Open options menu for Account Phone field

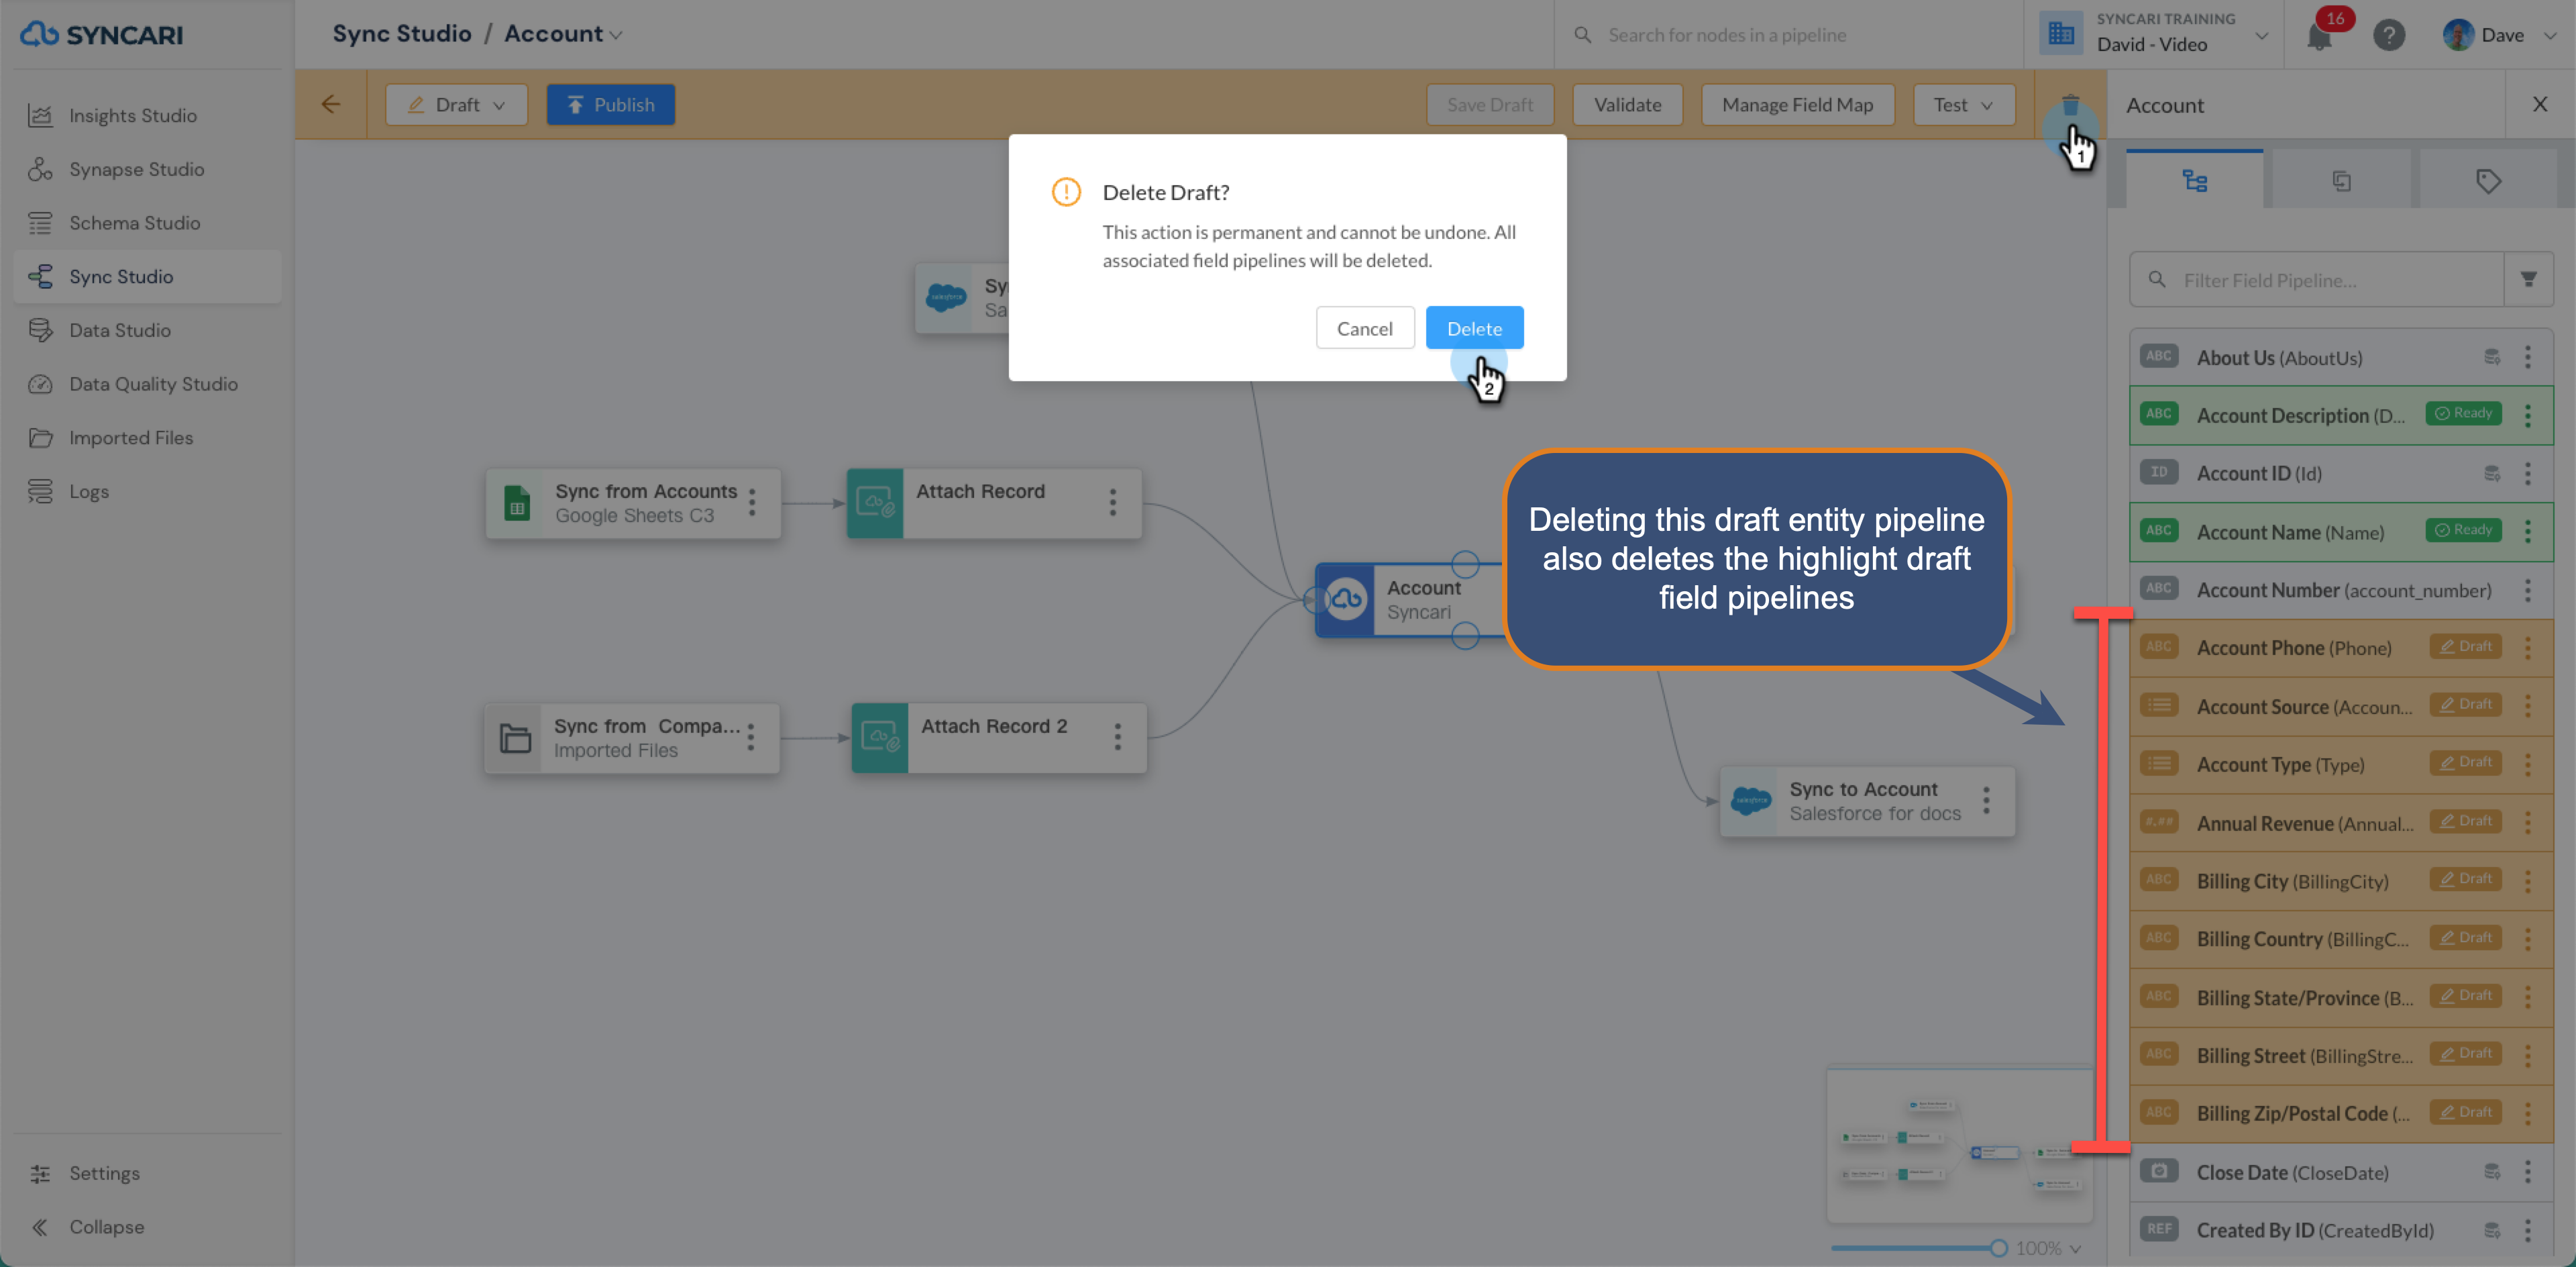tap(2528, 648)
